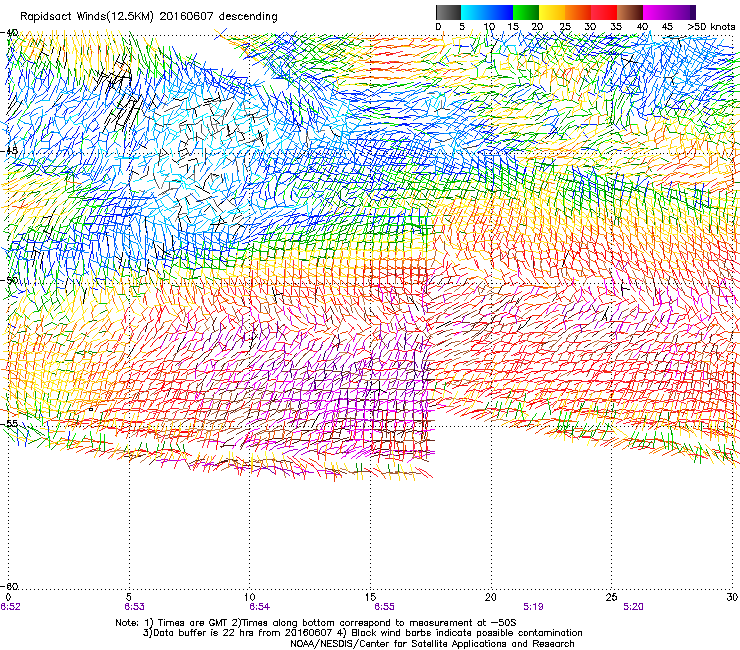740x650 pixels.
Task: Click the longitude axis label '10' below the plot
Action: coord(250,597)
